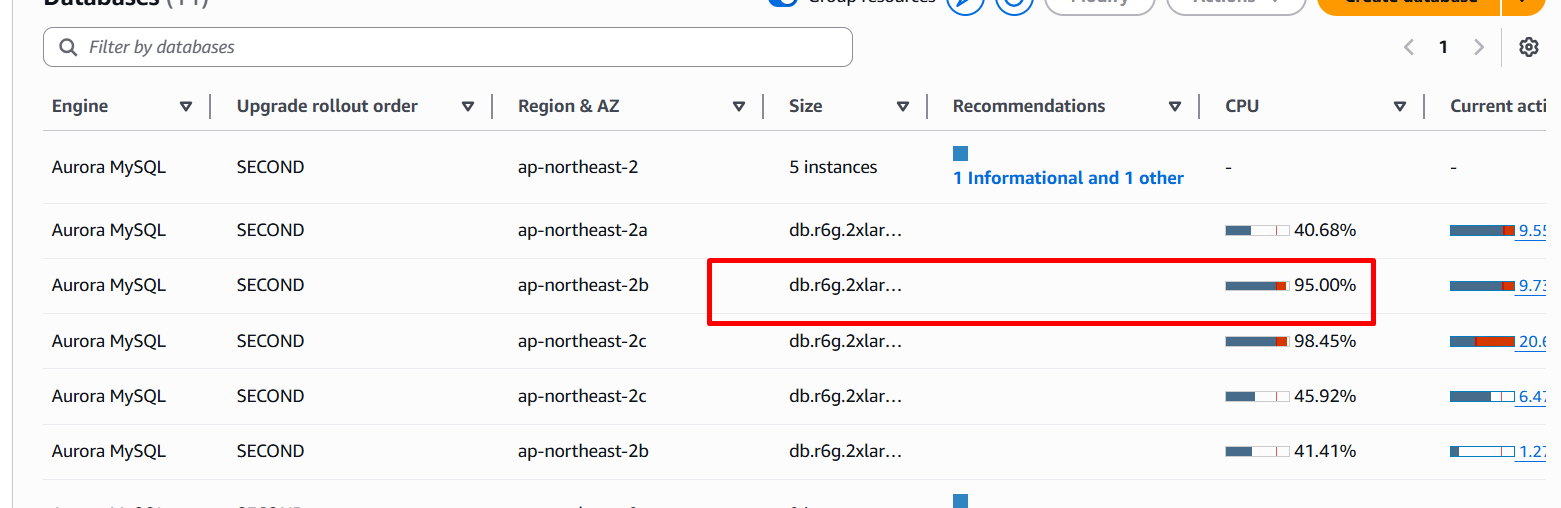Click 'ap-northeast-2c' in the 98.45% CPU row
The height and width of the screenshot is (508, 1561).
tap(582, 341)
